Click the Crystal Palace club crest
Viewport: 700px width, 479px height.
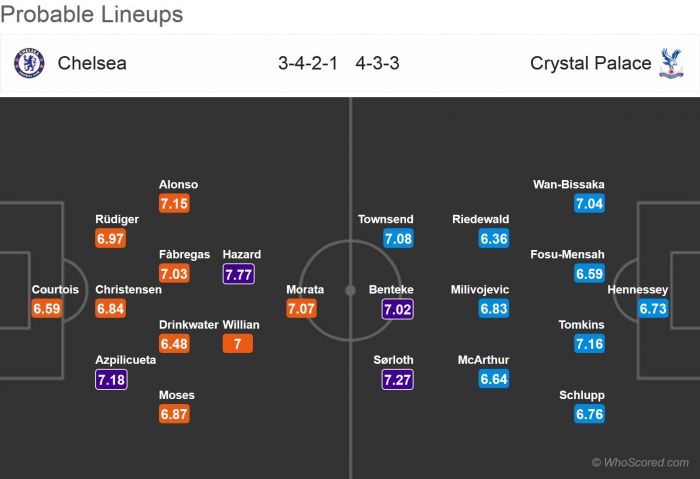coord(671,63)
